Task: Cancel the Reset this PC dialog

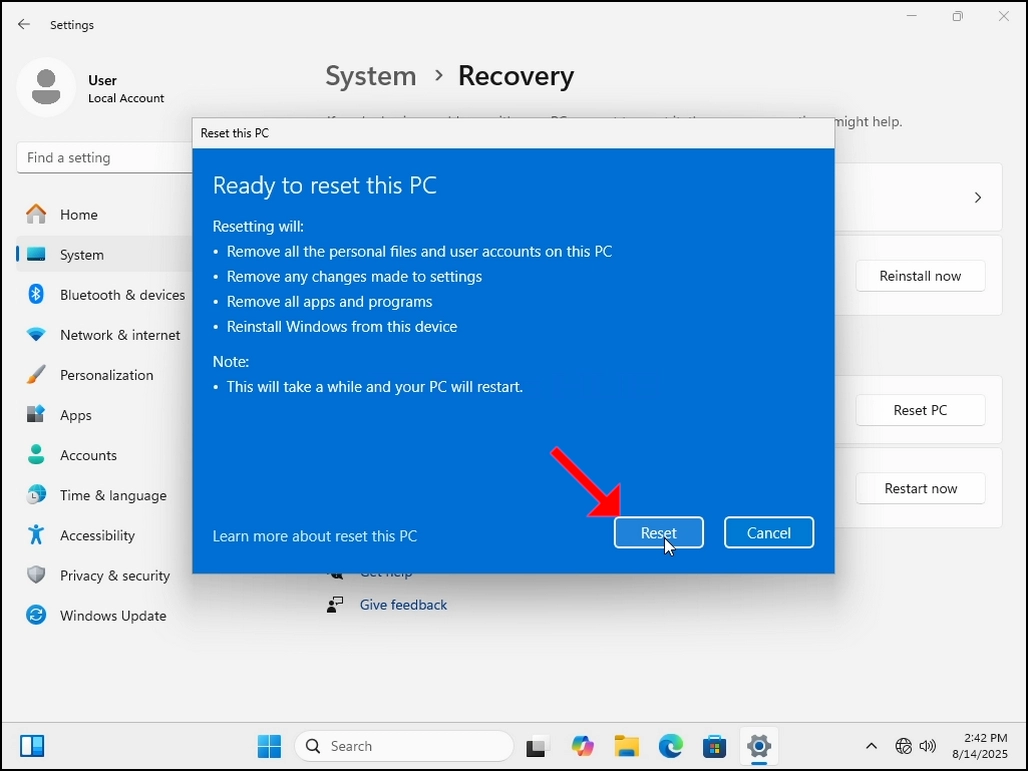Action: pos(768,532)
